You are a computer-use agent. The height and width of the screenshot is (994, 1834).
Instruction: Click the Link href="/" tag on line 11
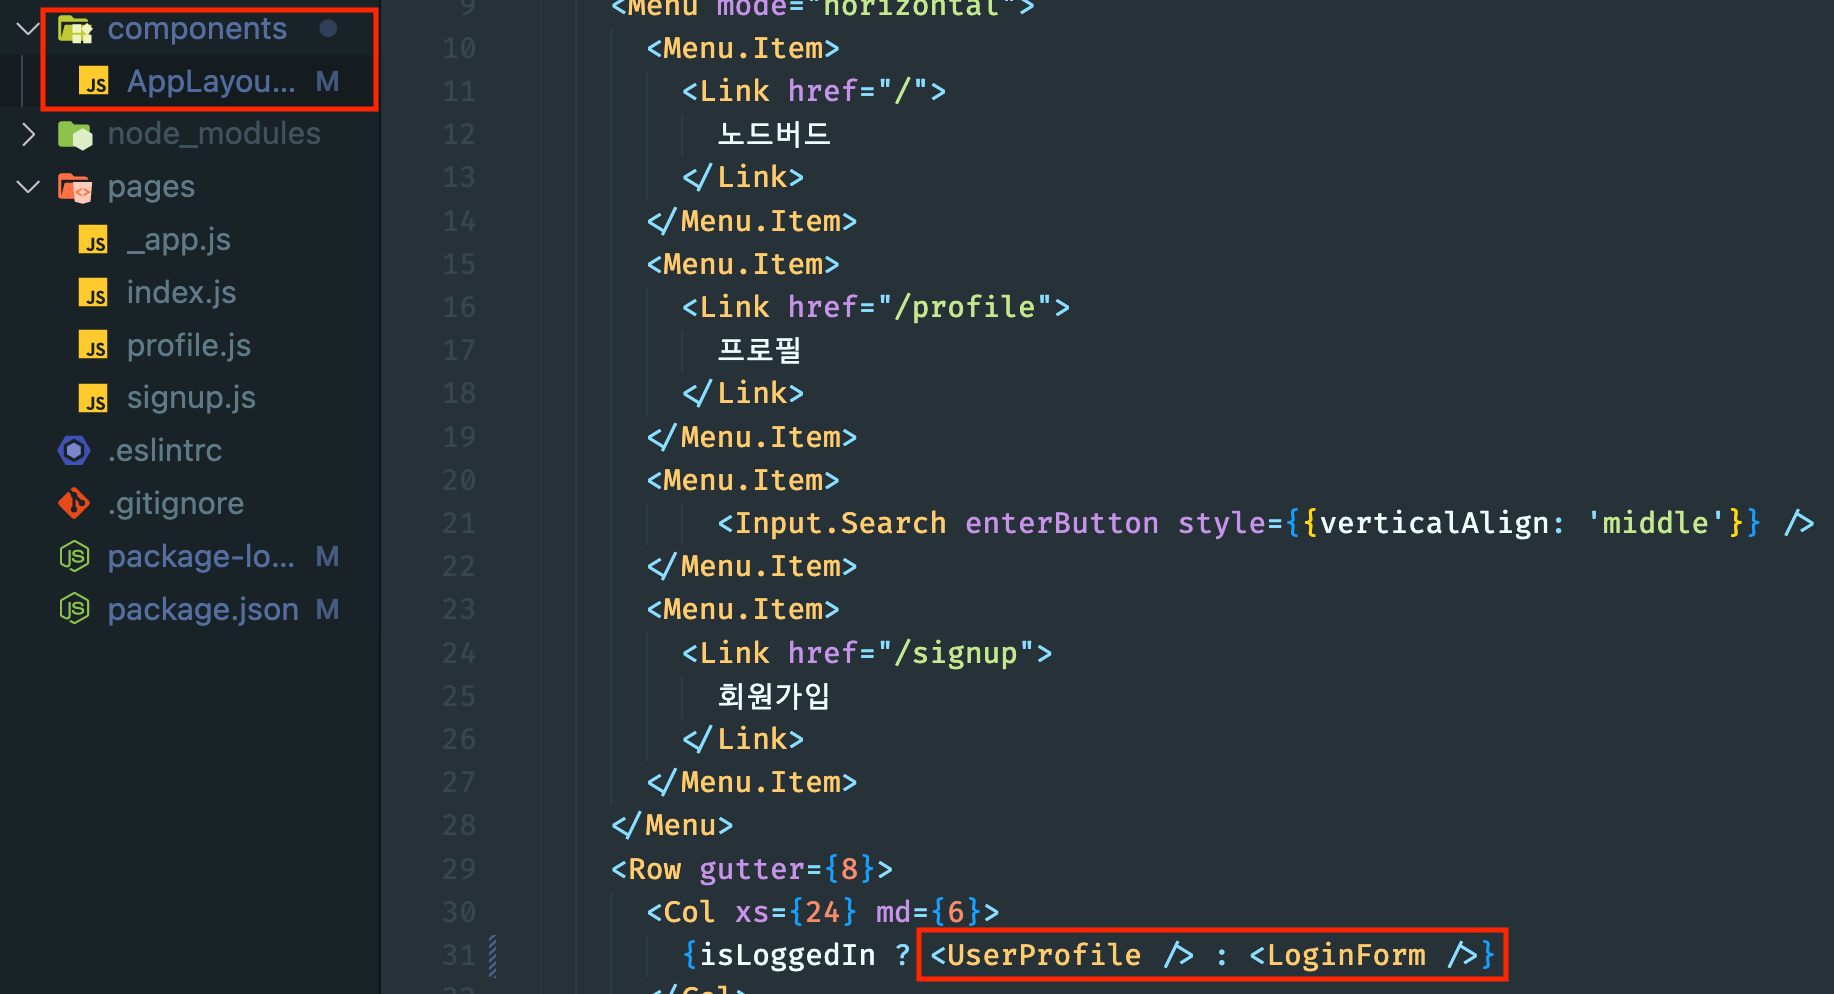814,91
